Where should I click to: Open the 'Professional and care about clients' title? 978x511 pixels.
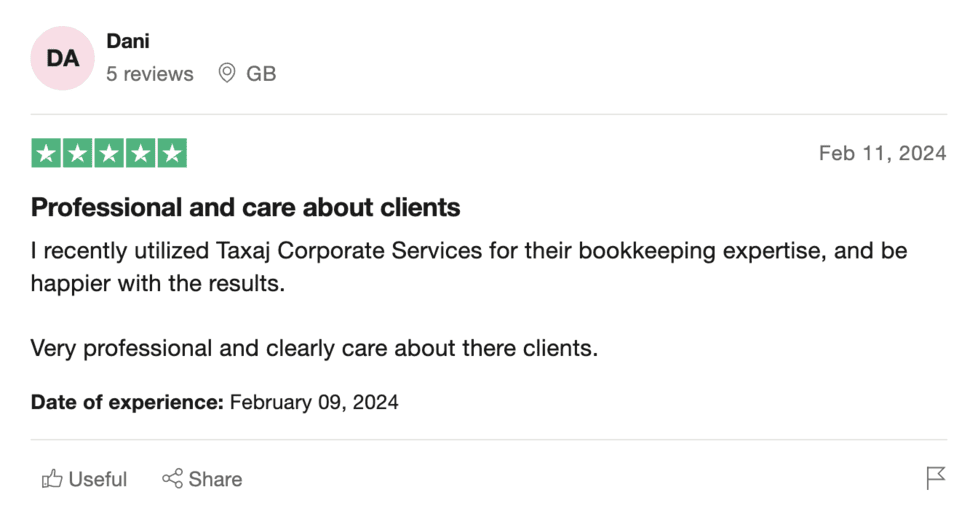[246, 207]
